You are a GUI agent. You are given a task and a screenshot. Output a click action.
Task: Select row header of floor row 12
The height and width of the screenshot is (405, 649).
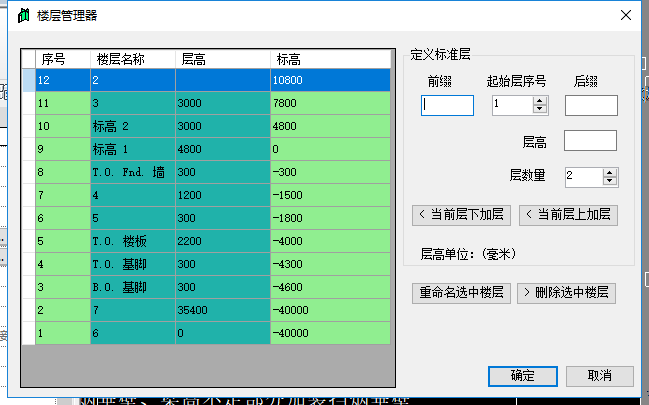coord(29,80)
